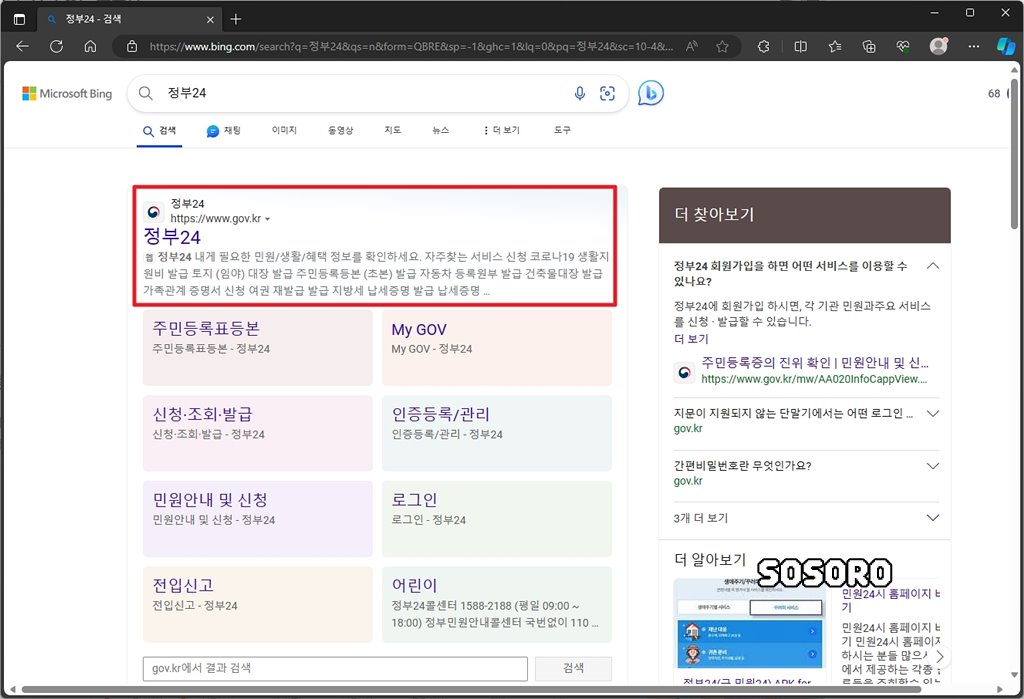Toggle split screen icon
This screenshot has height=699, width=1024.
coord(801,46)
